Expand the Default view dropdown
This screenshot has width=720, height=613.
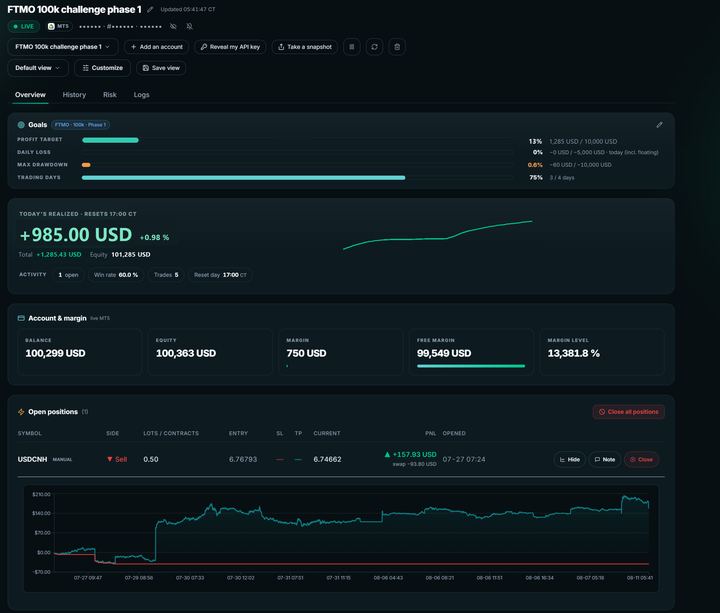pyautogui.click(x=38, y=68)
